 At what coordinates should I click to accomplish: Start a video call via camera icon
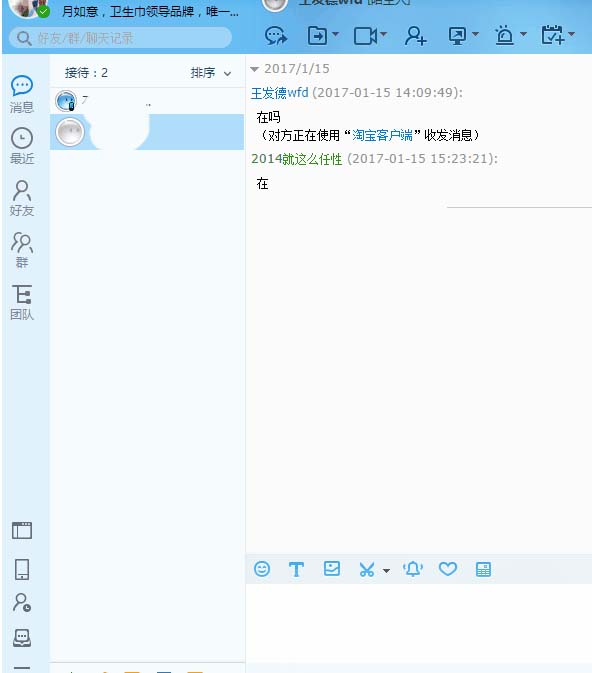[x=365, y=36]
